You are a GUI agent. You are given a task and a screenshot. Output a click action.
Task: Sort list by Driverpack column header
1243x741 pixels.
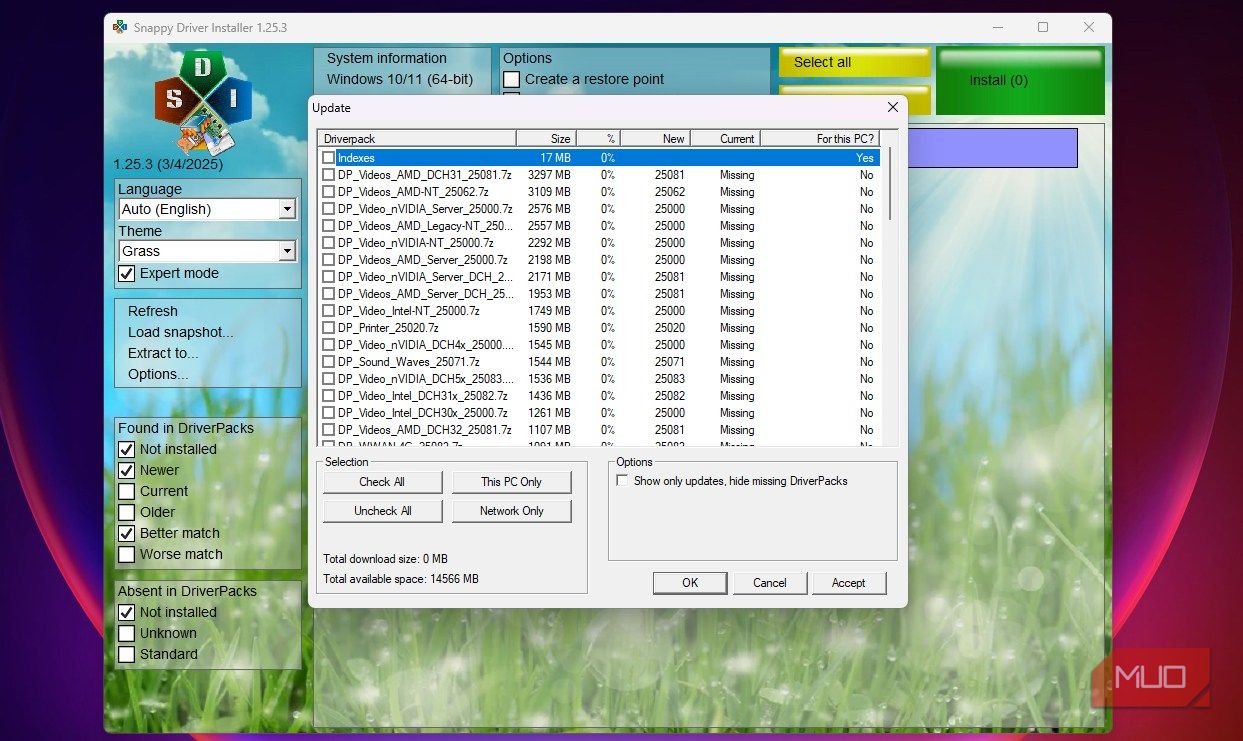pos(417,139)
